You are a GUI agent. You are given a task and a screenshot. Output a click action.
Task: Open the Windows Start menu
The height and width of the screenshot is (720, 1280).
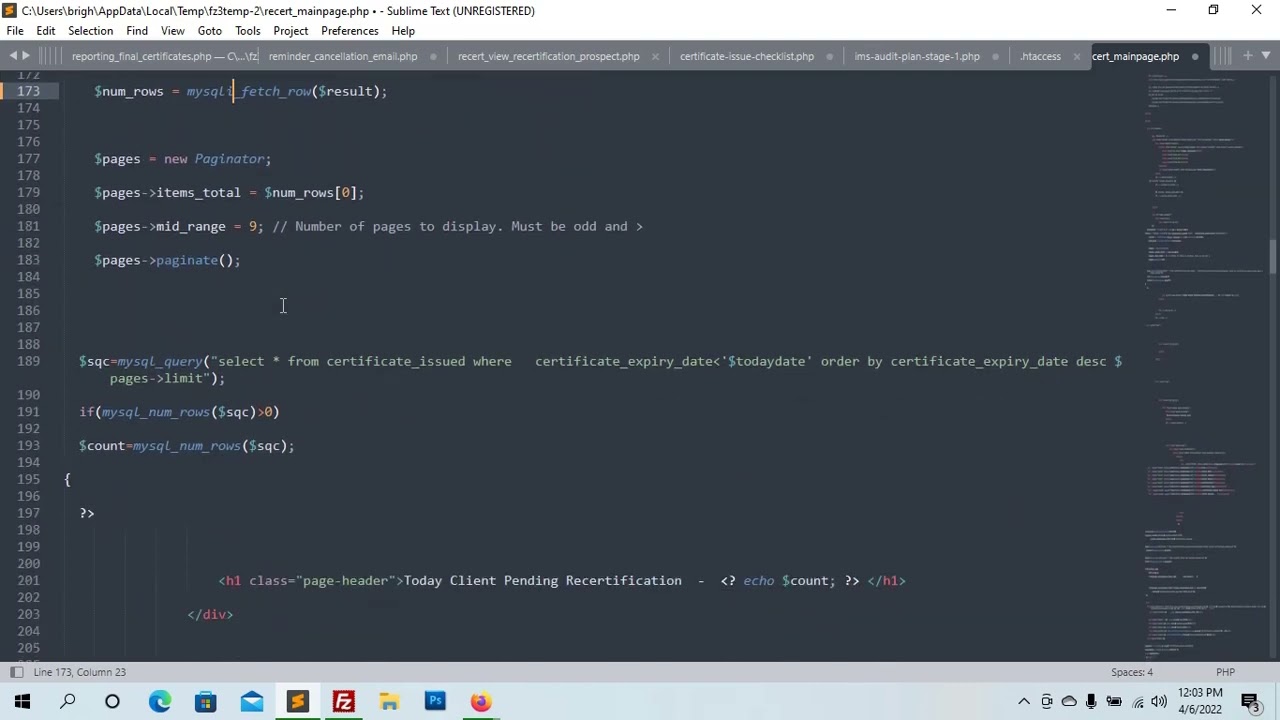click(x=22, y=701)
